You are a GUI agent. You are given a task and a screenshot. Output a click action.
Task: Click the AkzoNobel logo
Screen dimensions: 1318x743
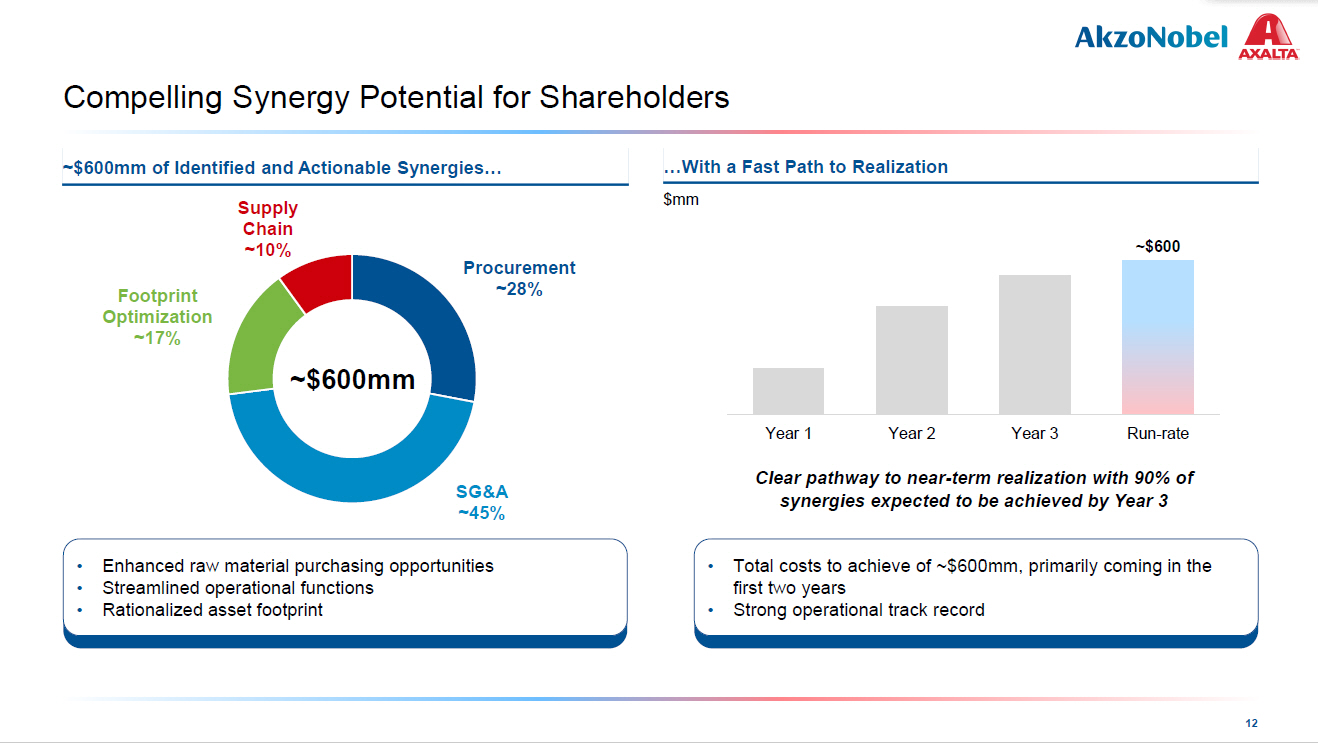click(1150, 38)
